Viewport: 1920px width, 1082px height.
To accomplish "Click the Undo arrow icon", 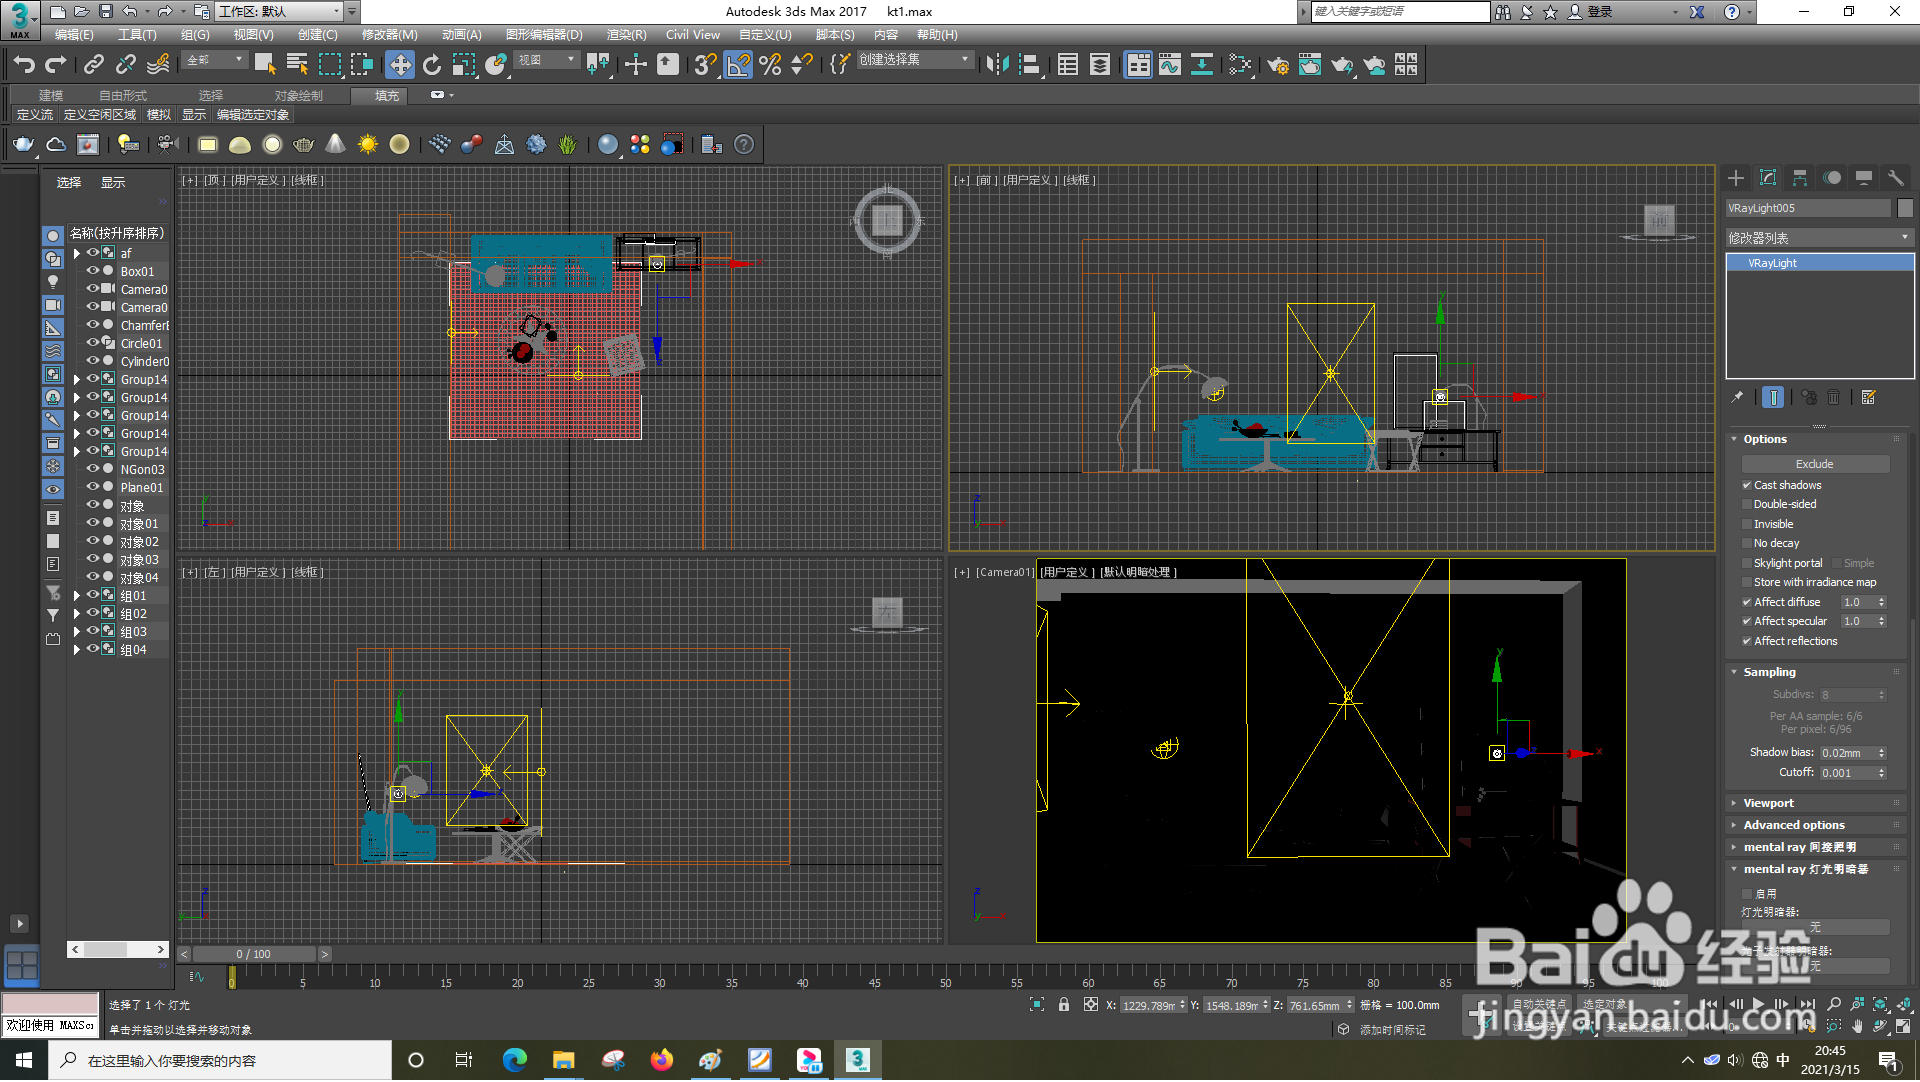I will [x=24, y=65].
